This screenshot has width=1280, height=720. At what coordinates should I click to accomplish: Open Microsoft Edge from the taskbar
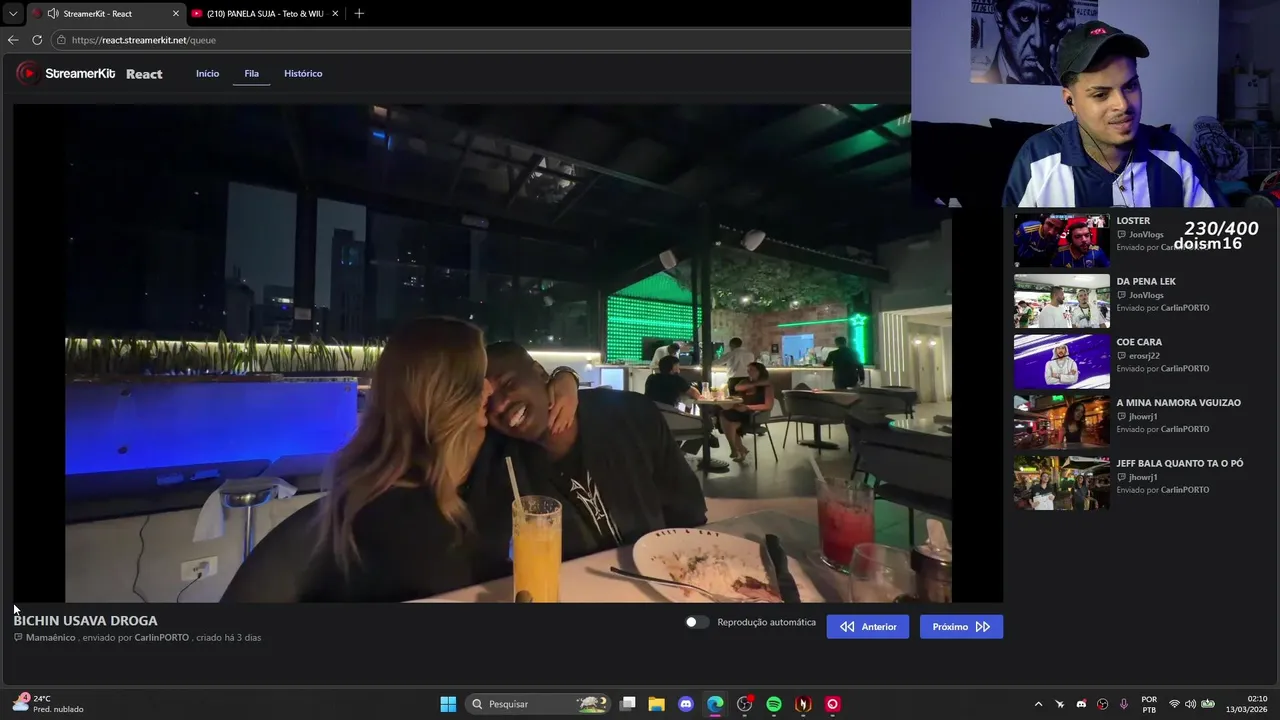click(715, 704)
